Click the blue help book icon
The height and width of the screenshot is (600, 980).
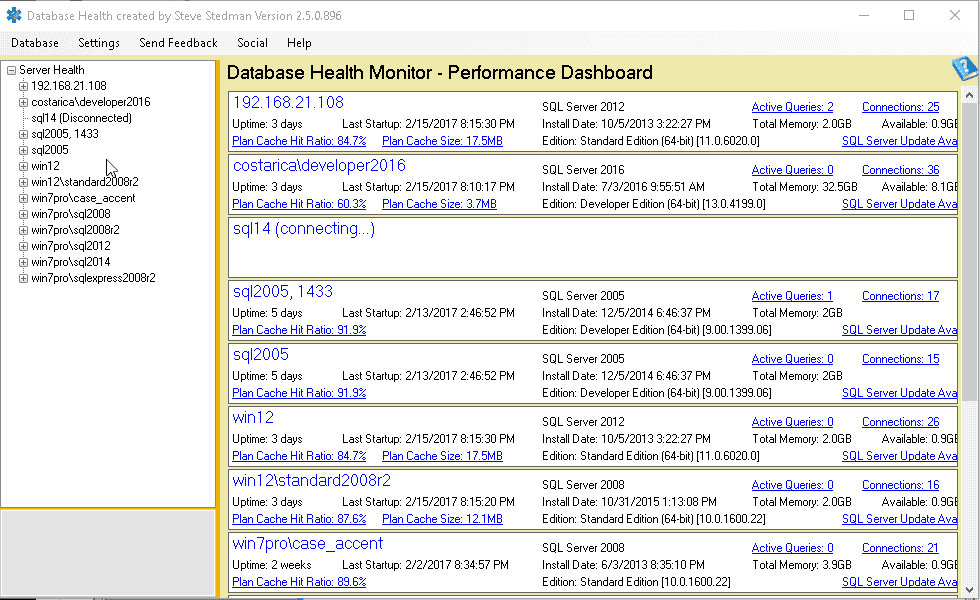pos(965,69)
